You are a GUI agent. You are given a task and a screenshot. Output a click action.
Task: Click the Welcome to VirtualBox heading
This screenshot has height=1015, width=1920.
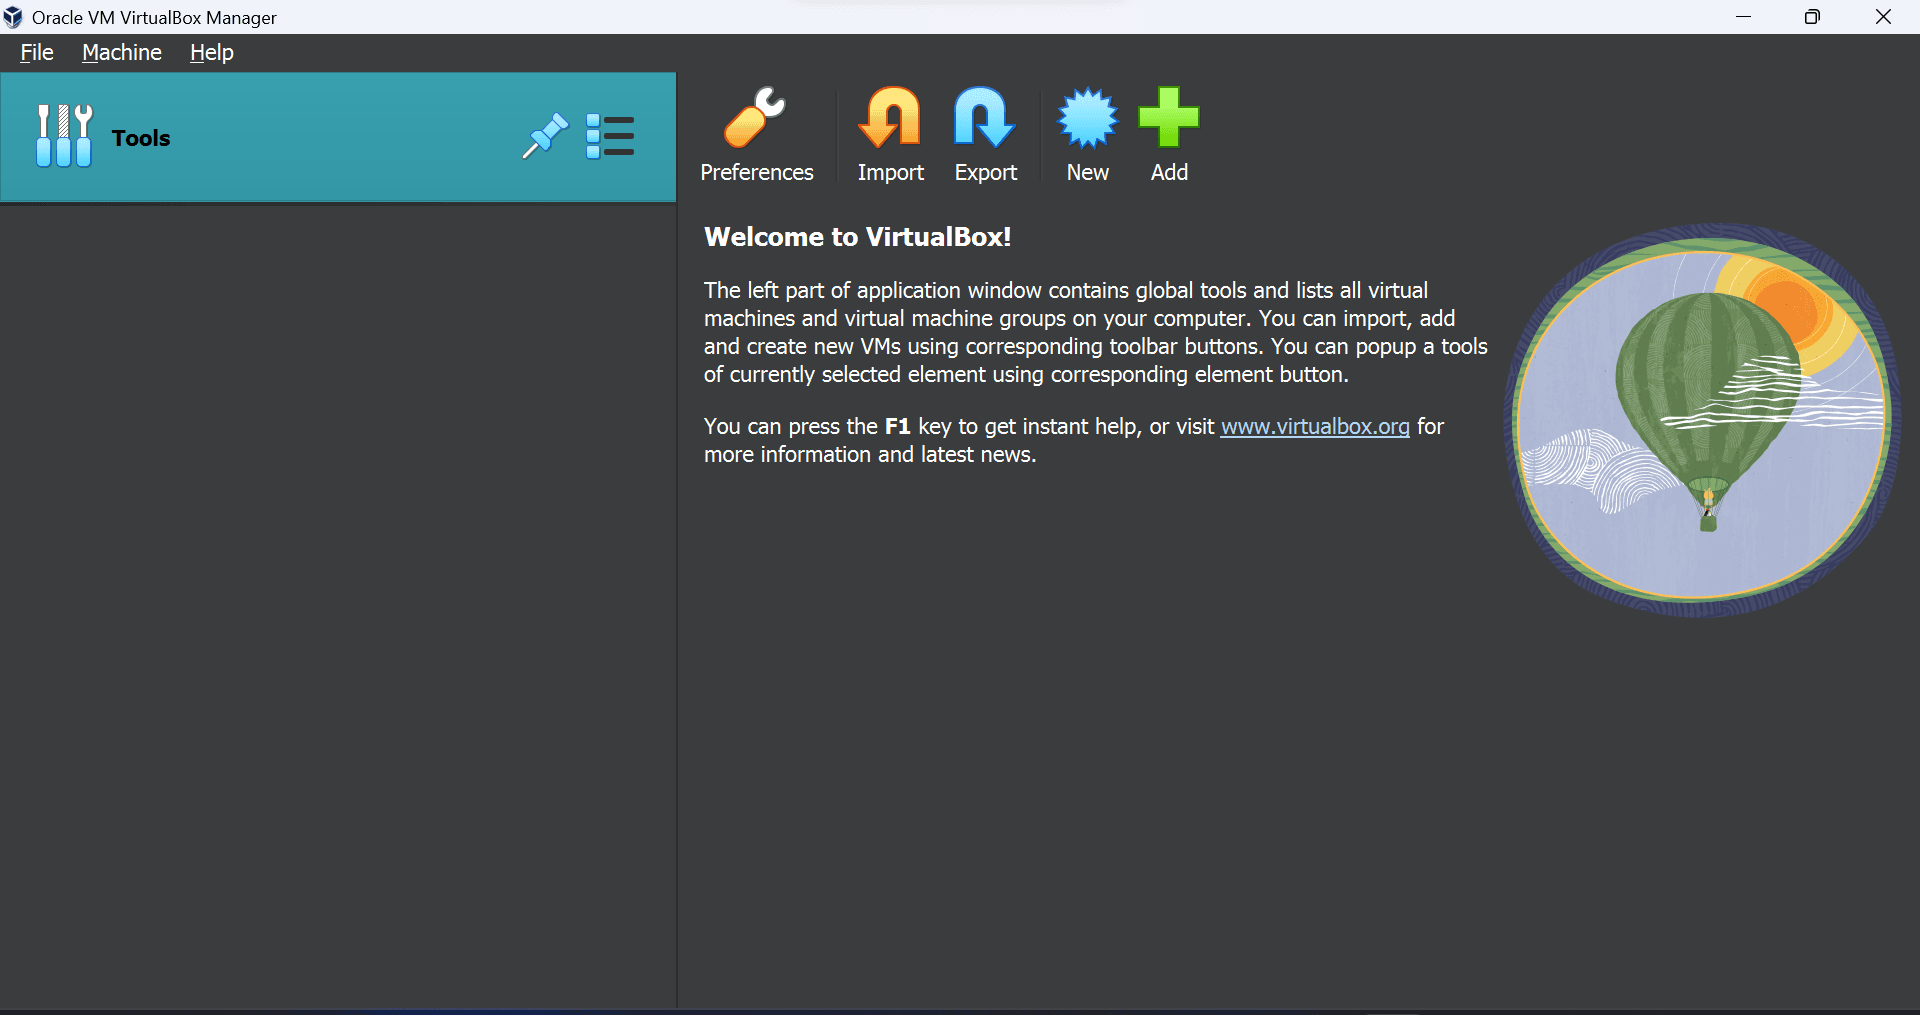coord(857,237)
